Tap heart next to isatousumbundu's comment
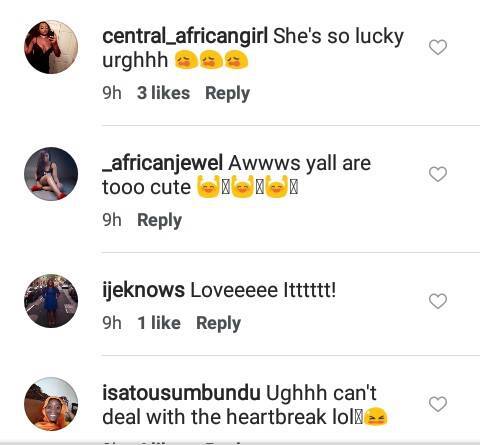This screenshot has width=480, height=445. (x=438, y=404)
